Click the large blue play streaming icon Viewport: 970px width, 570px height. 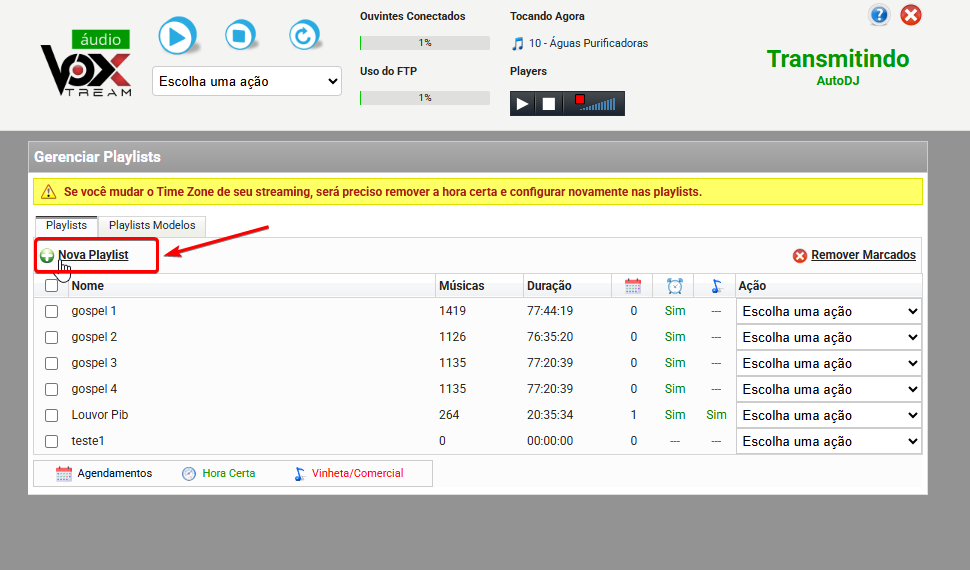point(176,37)
